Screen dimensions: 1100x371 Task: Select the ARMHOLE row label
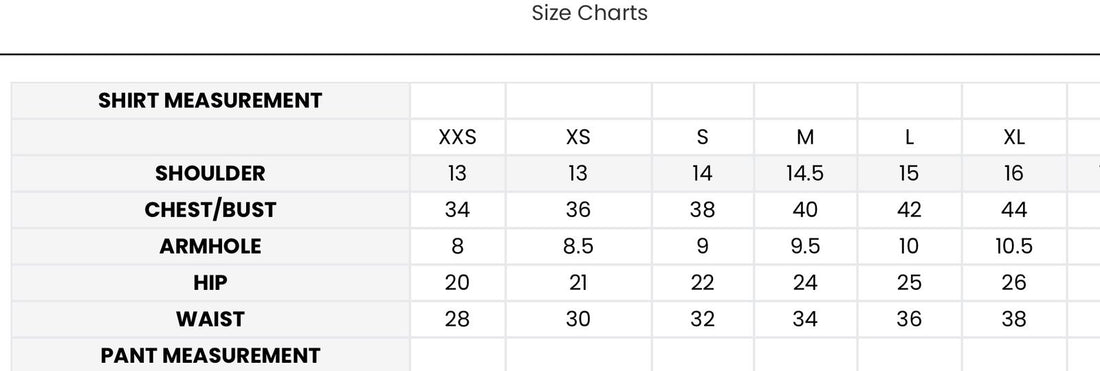tap(210, 246)
